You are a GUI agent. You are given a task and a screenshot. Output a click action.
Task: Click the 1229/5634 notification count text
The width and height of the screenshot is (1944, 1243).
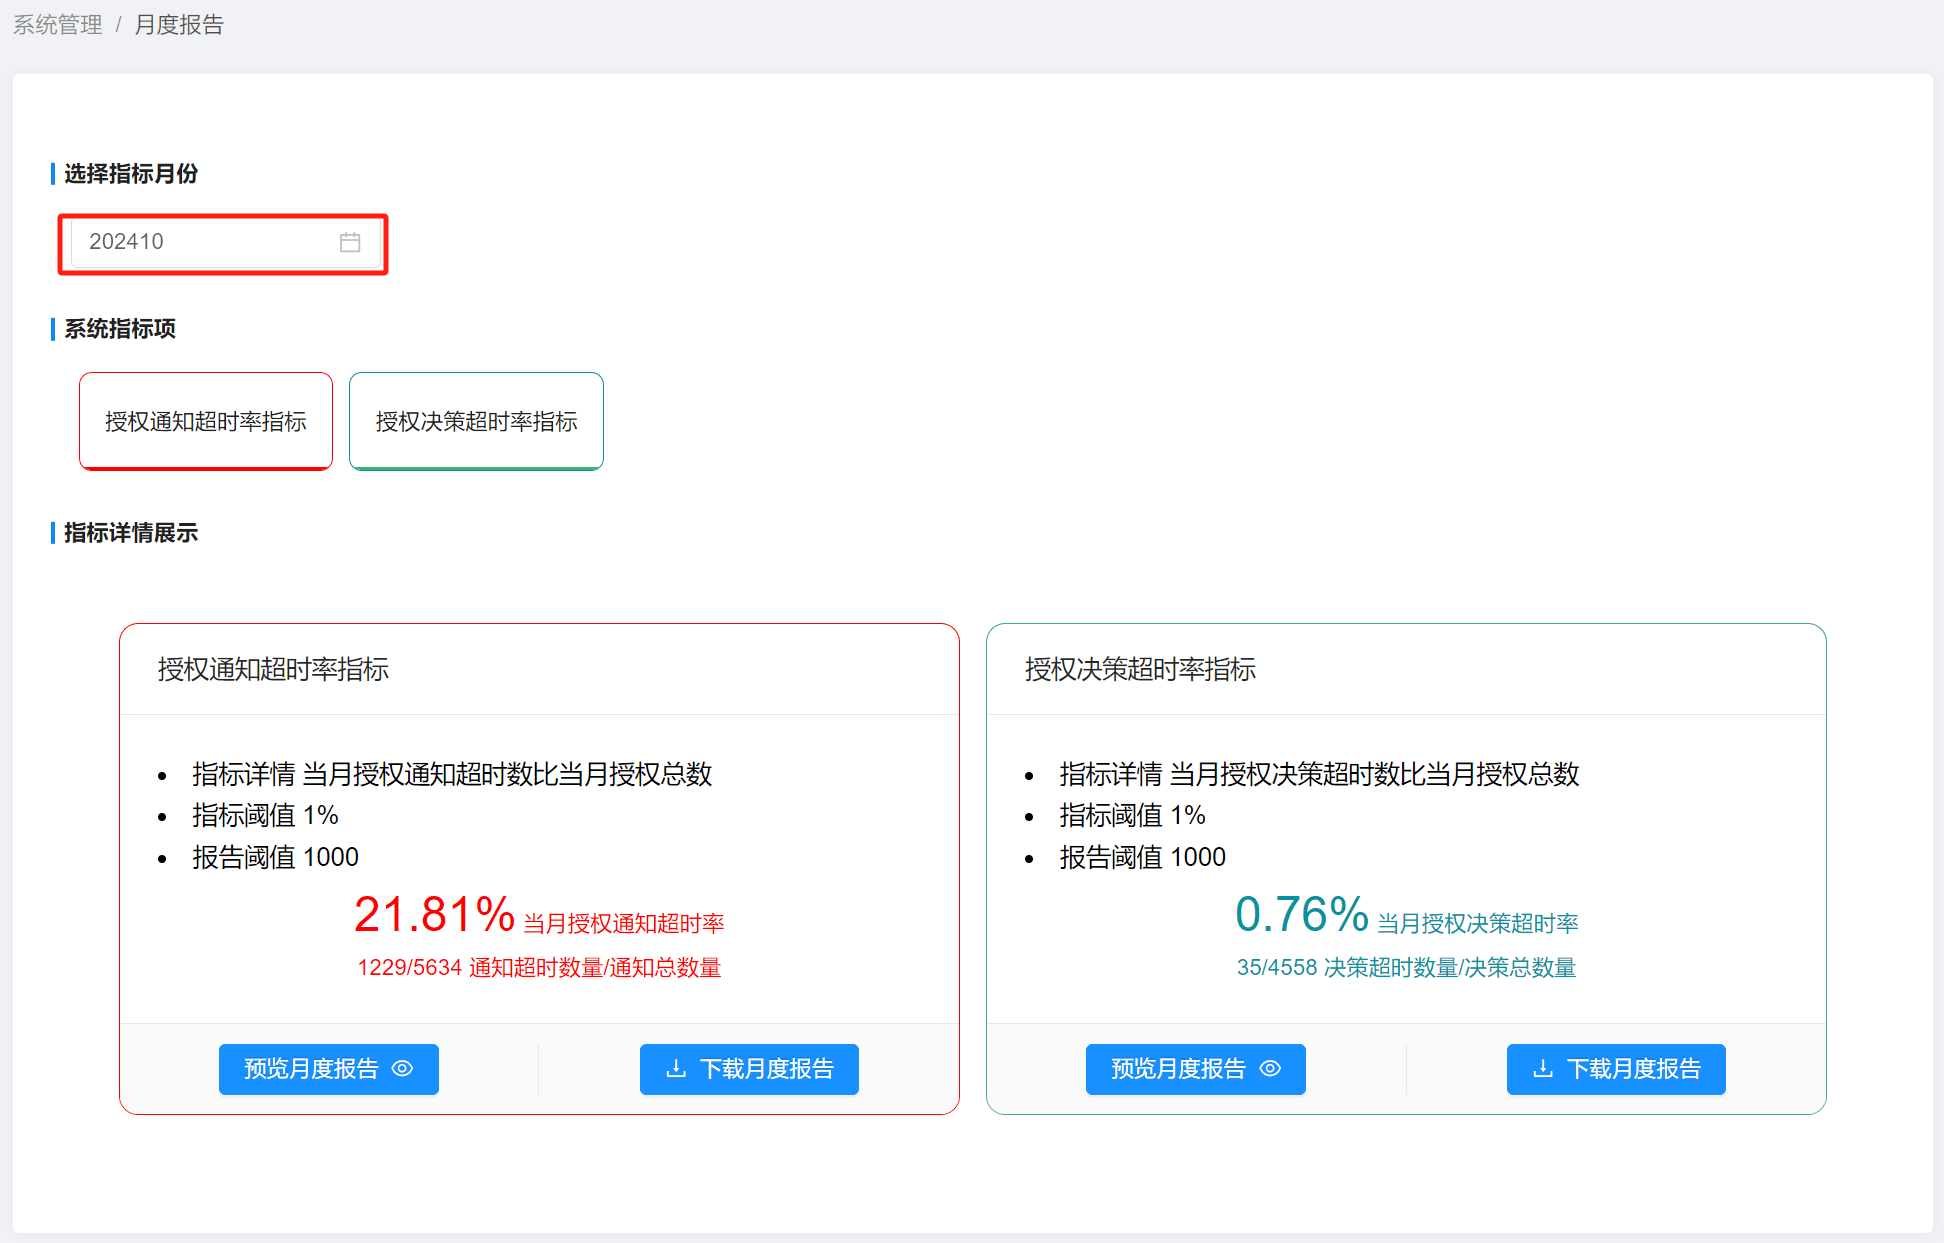pos(410,968)
